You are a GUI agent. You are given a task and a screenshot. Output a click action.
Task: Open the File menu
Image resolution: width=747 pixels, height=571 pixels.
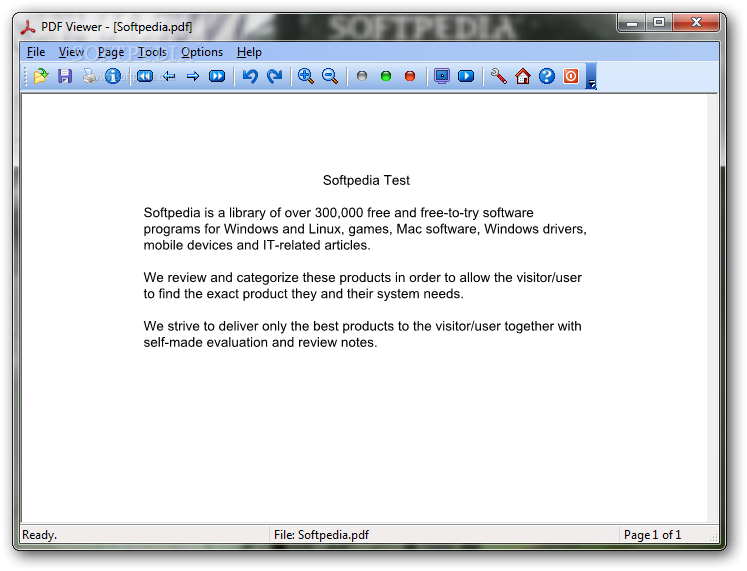point(36,52)
